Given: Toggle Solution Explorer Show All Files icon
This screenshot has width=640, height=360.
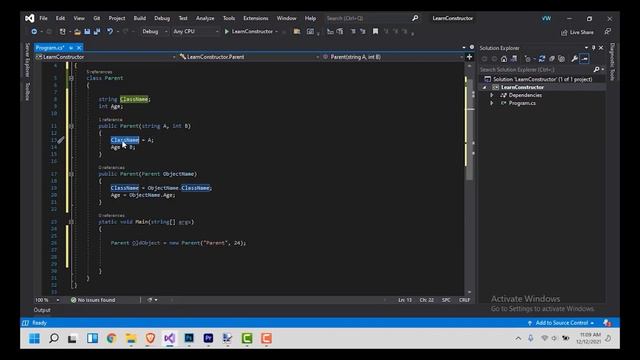Looking at the screenshot, I should point(562,59).
